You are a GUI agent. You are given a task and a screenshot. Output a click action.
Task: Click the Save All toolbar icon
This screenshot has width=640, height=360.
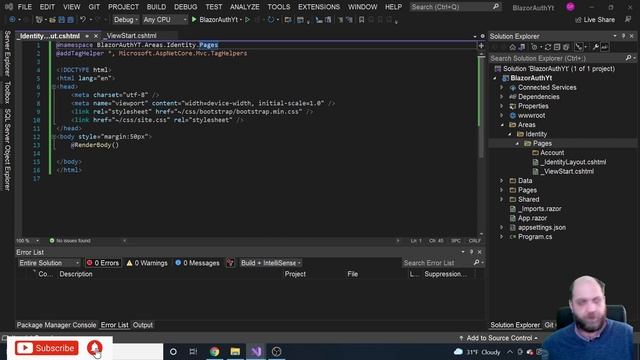[71, 19]
